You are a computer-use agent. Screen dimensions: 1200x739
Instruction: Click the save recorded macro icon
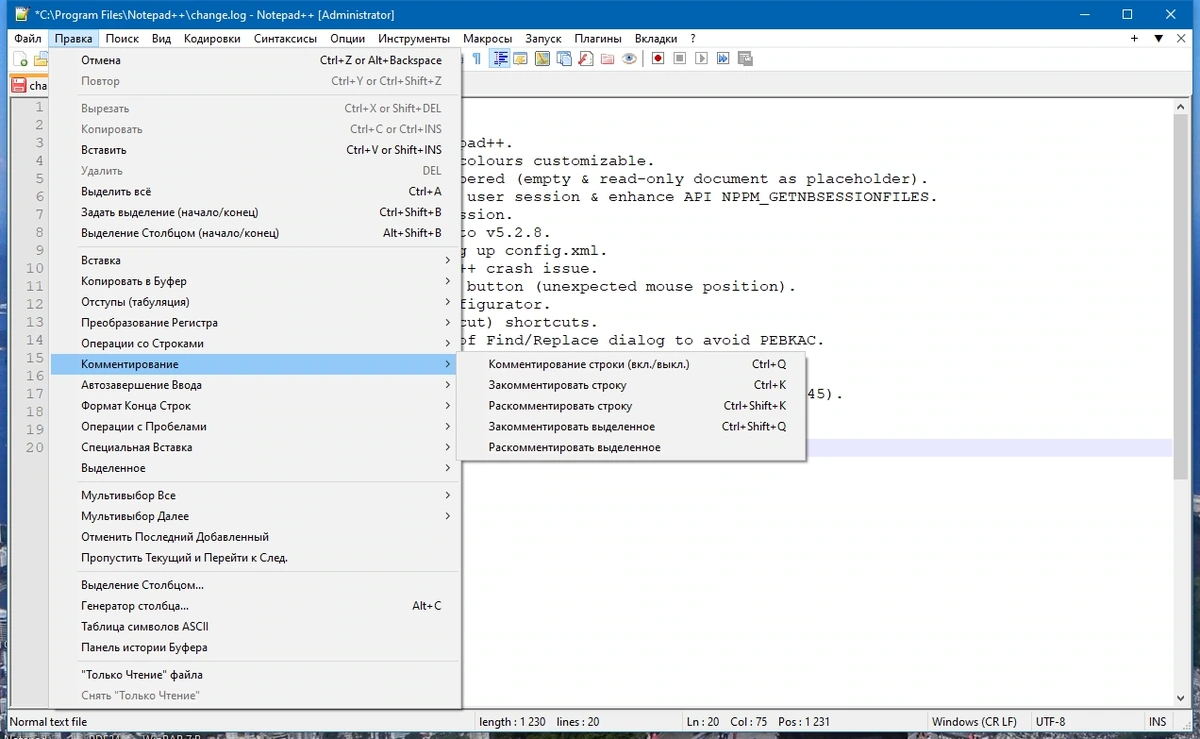[x=745, y=59]
